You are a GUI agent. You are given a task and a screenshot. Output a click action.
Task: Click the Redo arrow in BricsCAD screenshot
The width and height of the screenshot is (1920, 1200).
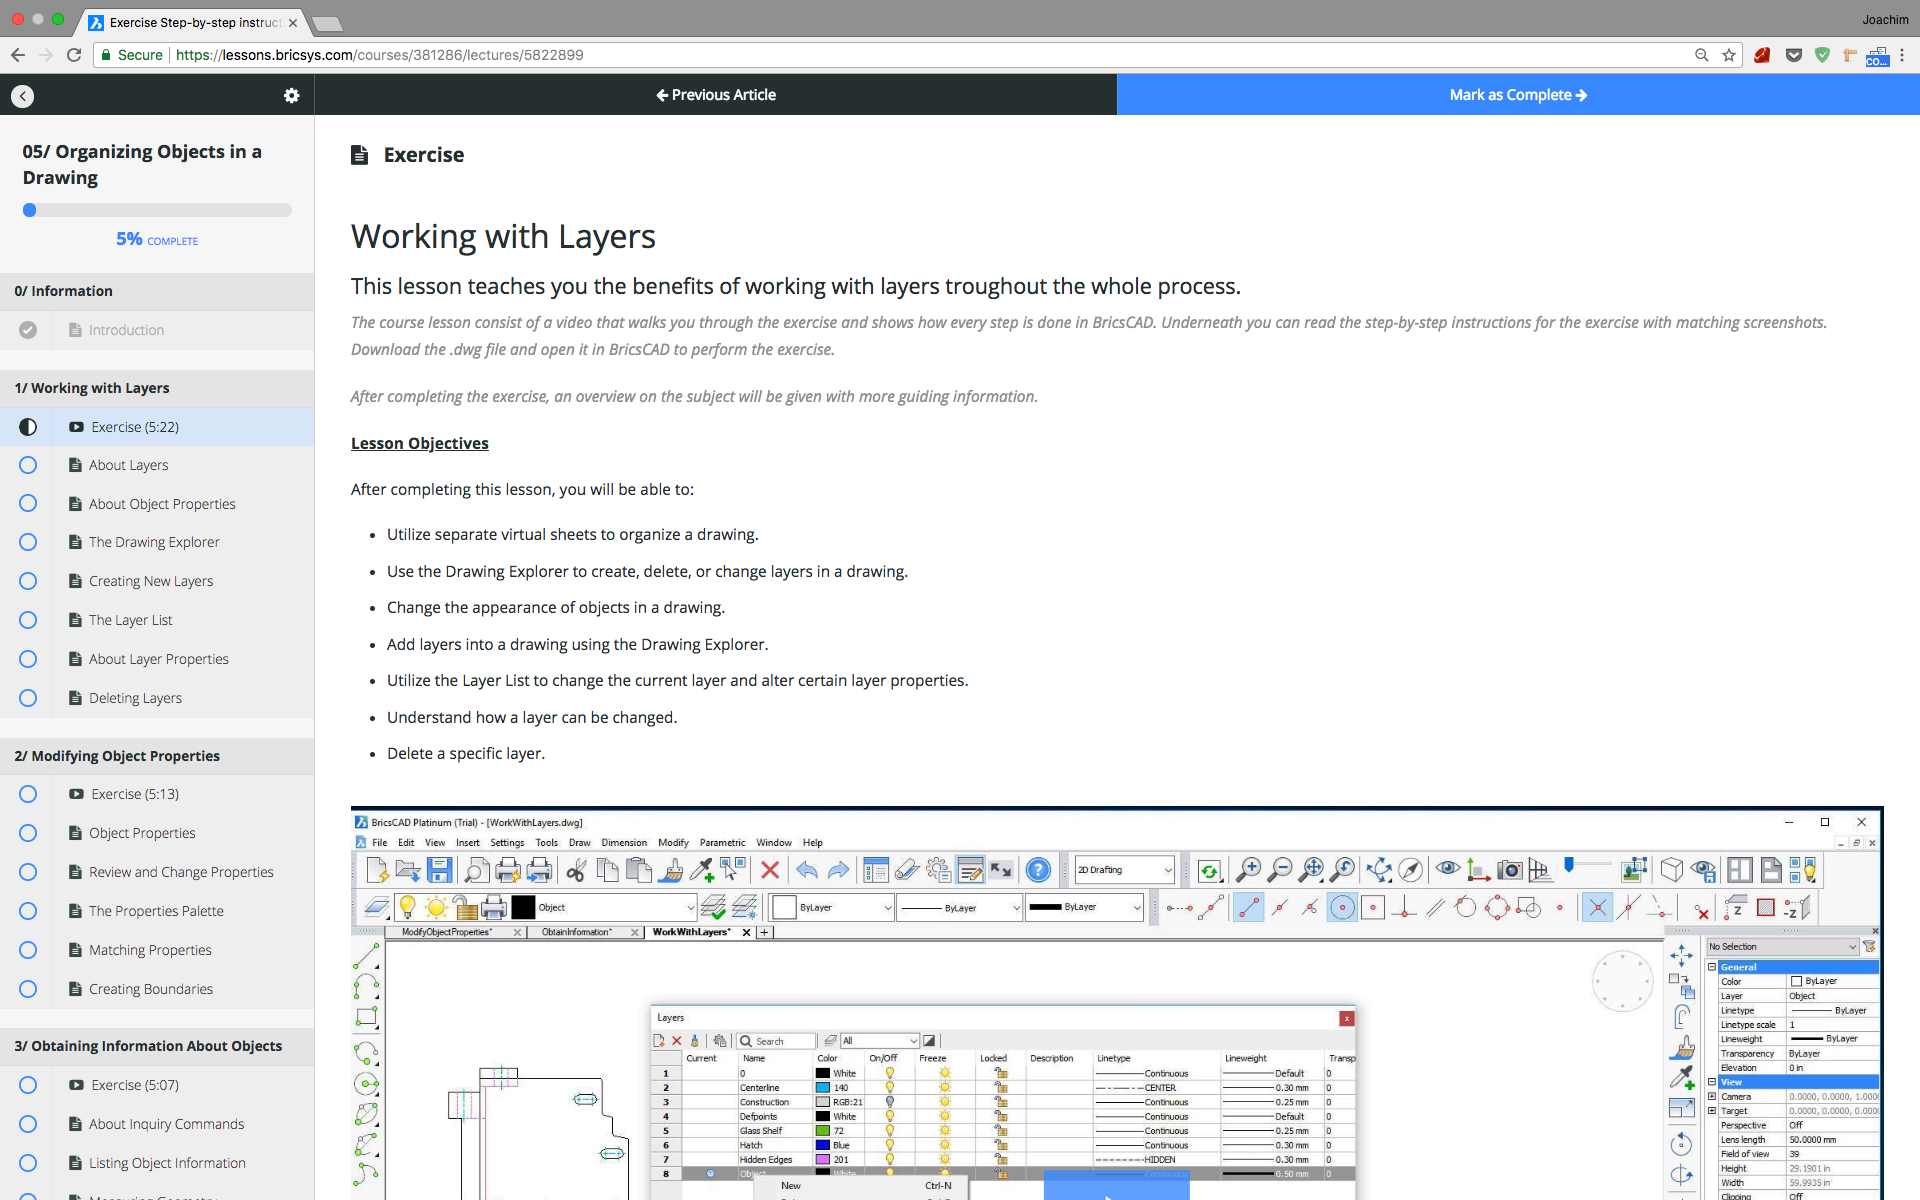click(838, 870)
